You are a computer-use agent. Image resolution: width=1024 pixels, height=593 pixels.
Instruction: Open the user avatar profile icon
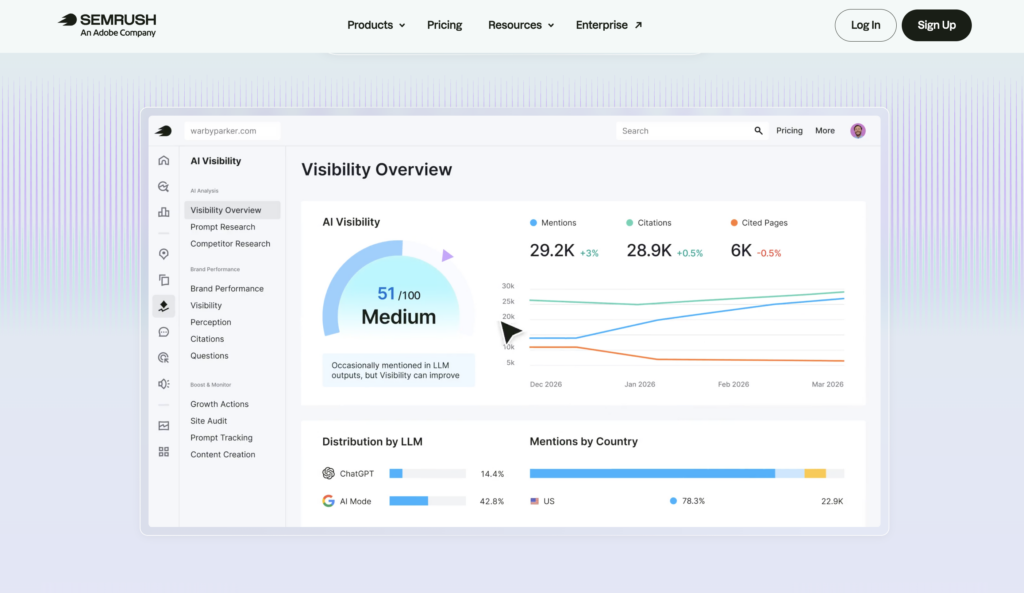(857, 131)
